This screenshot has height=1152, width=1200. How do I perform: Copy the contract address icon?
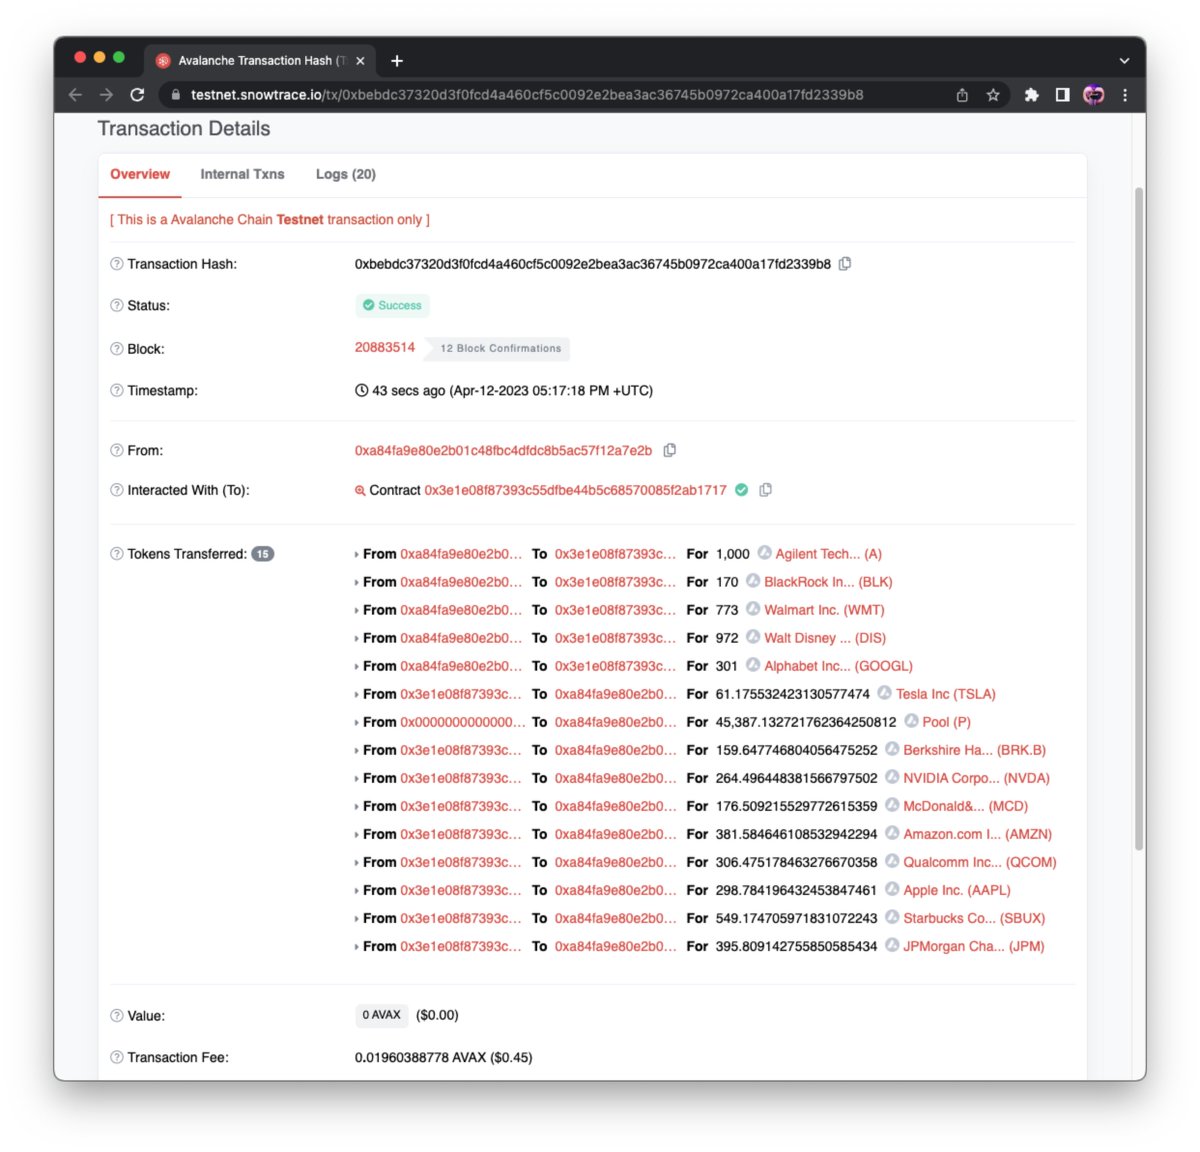766,490
